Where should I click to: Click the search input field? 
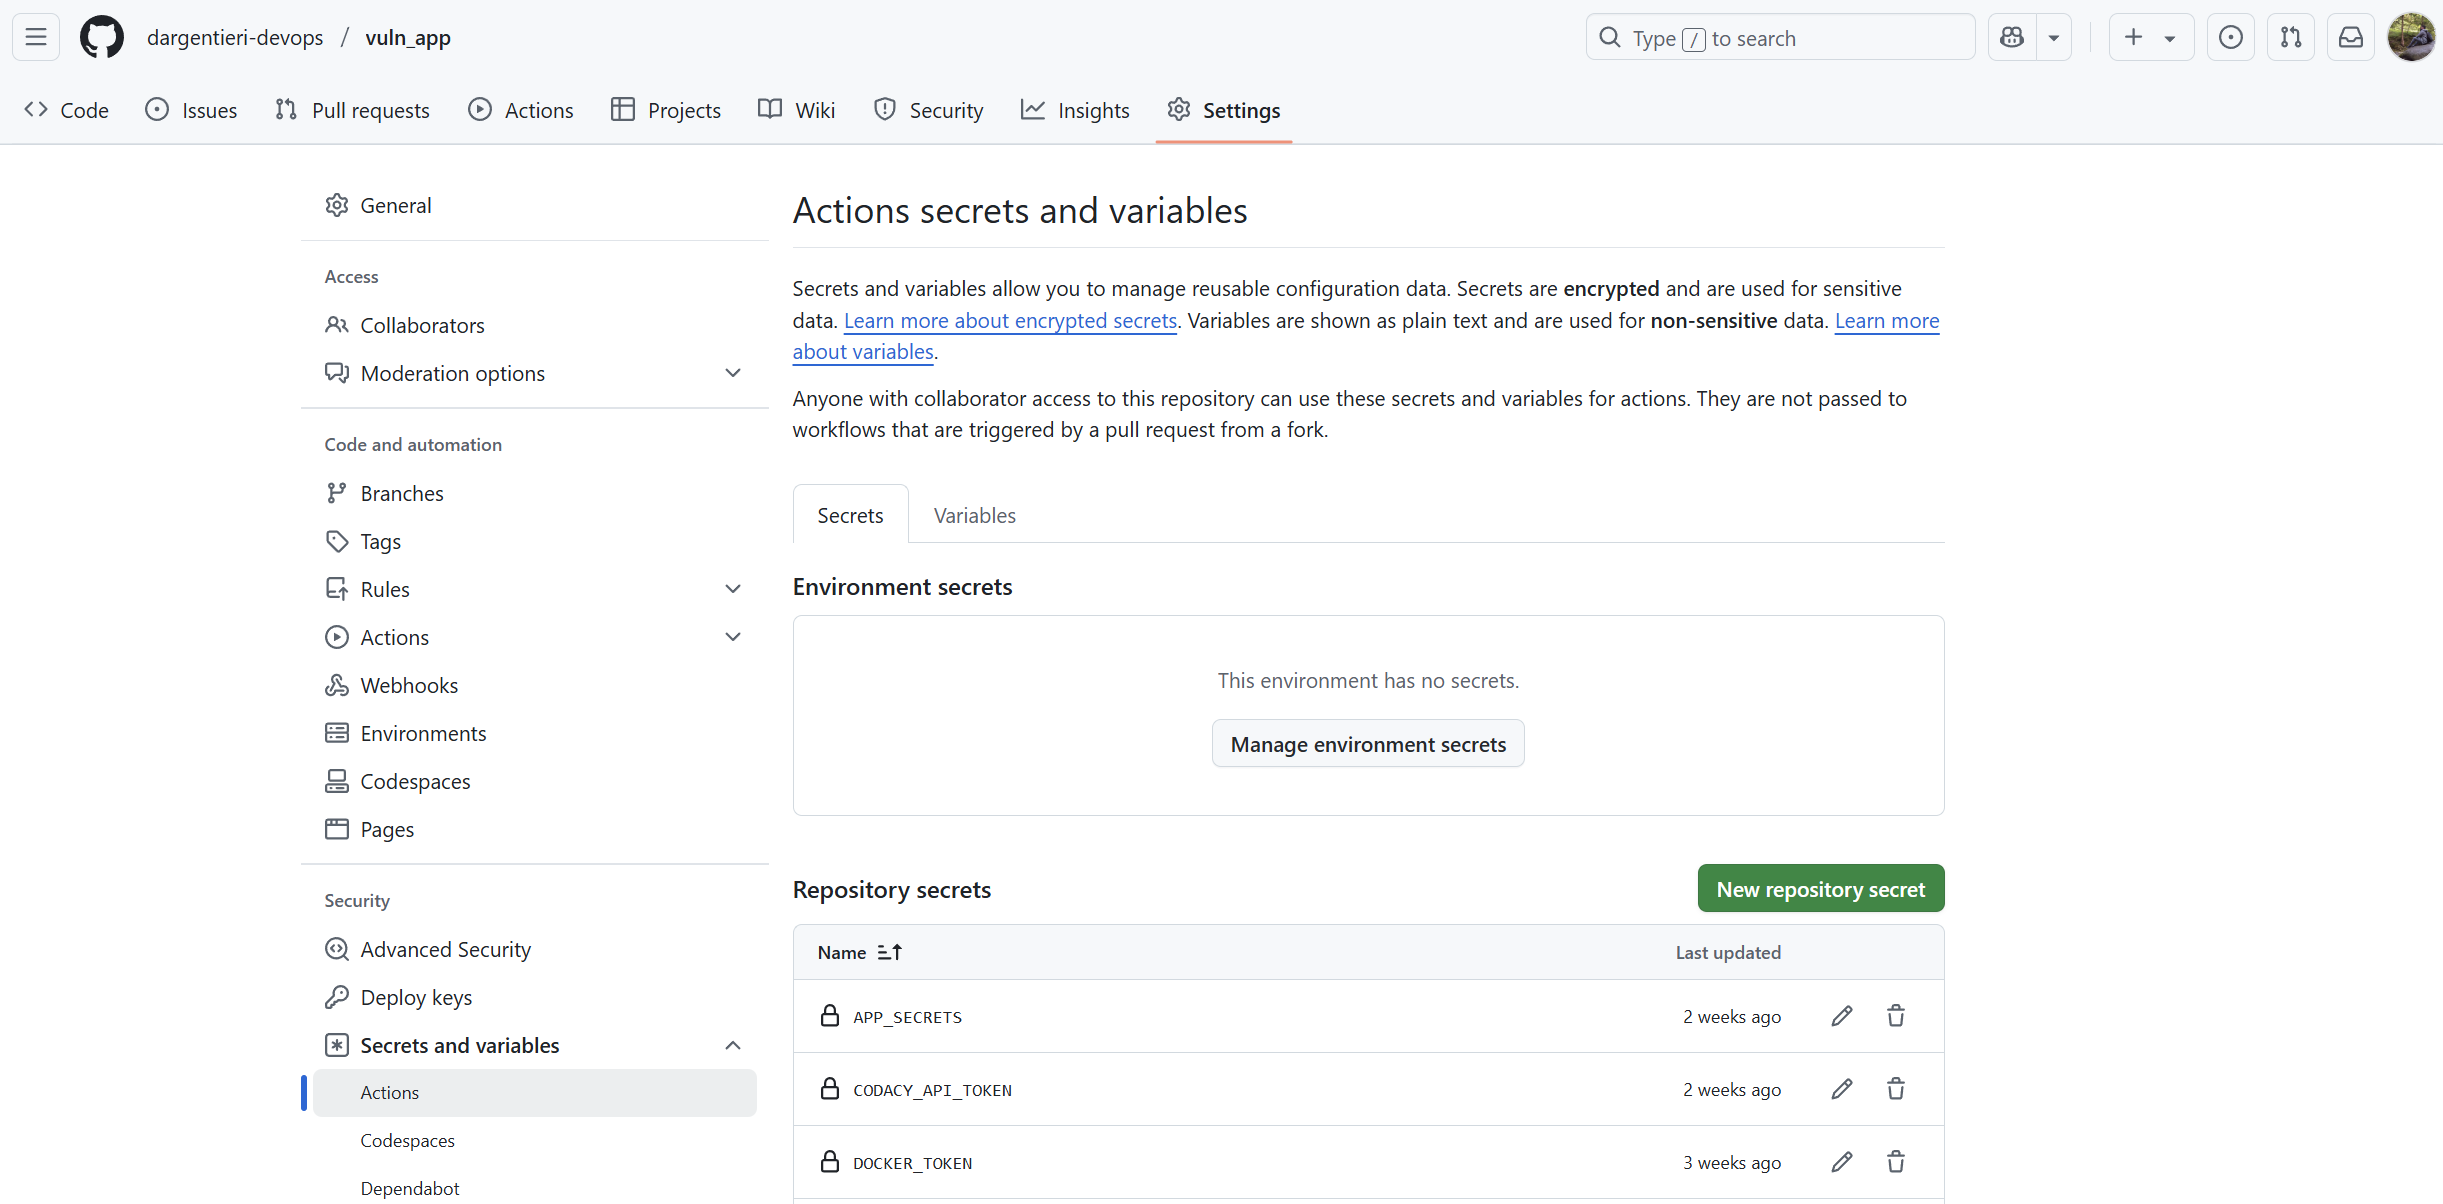pyautogui.click(x=1780, y=38)
